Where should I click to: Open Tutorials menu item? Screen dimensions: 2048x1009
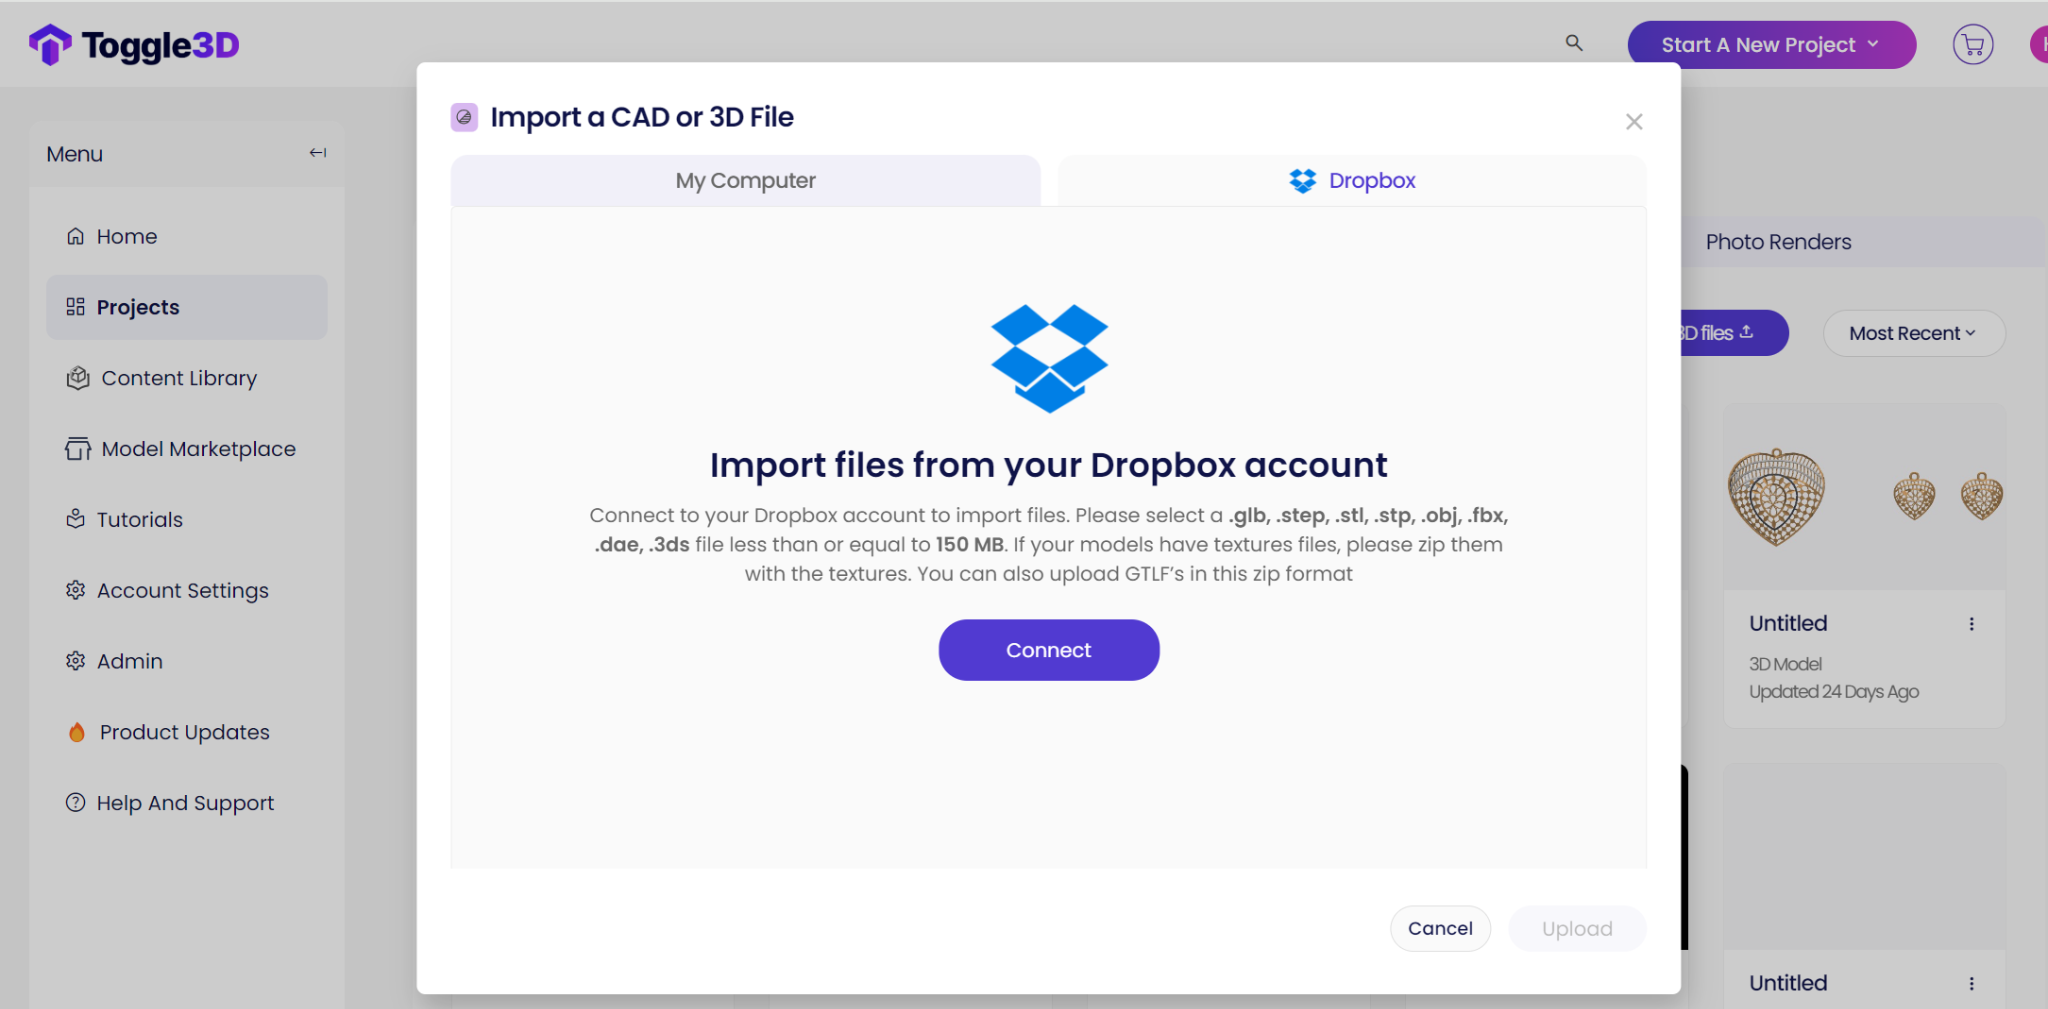187,519
